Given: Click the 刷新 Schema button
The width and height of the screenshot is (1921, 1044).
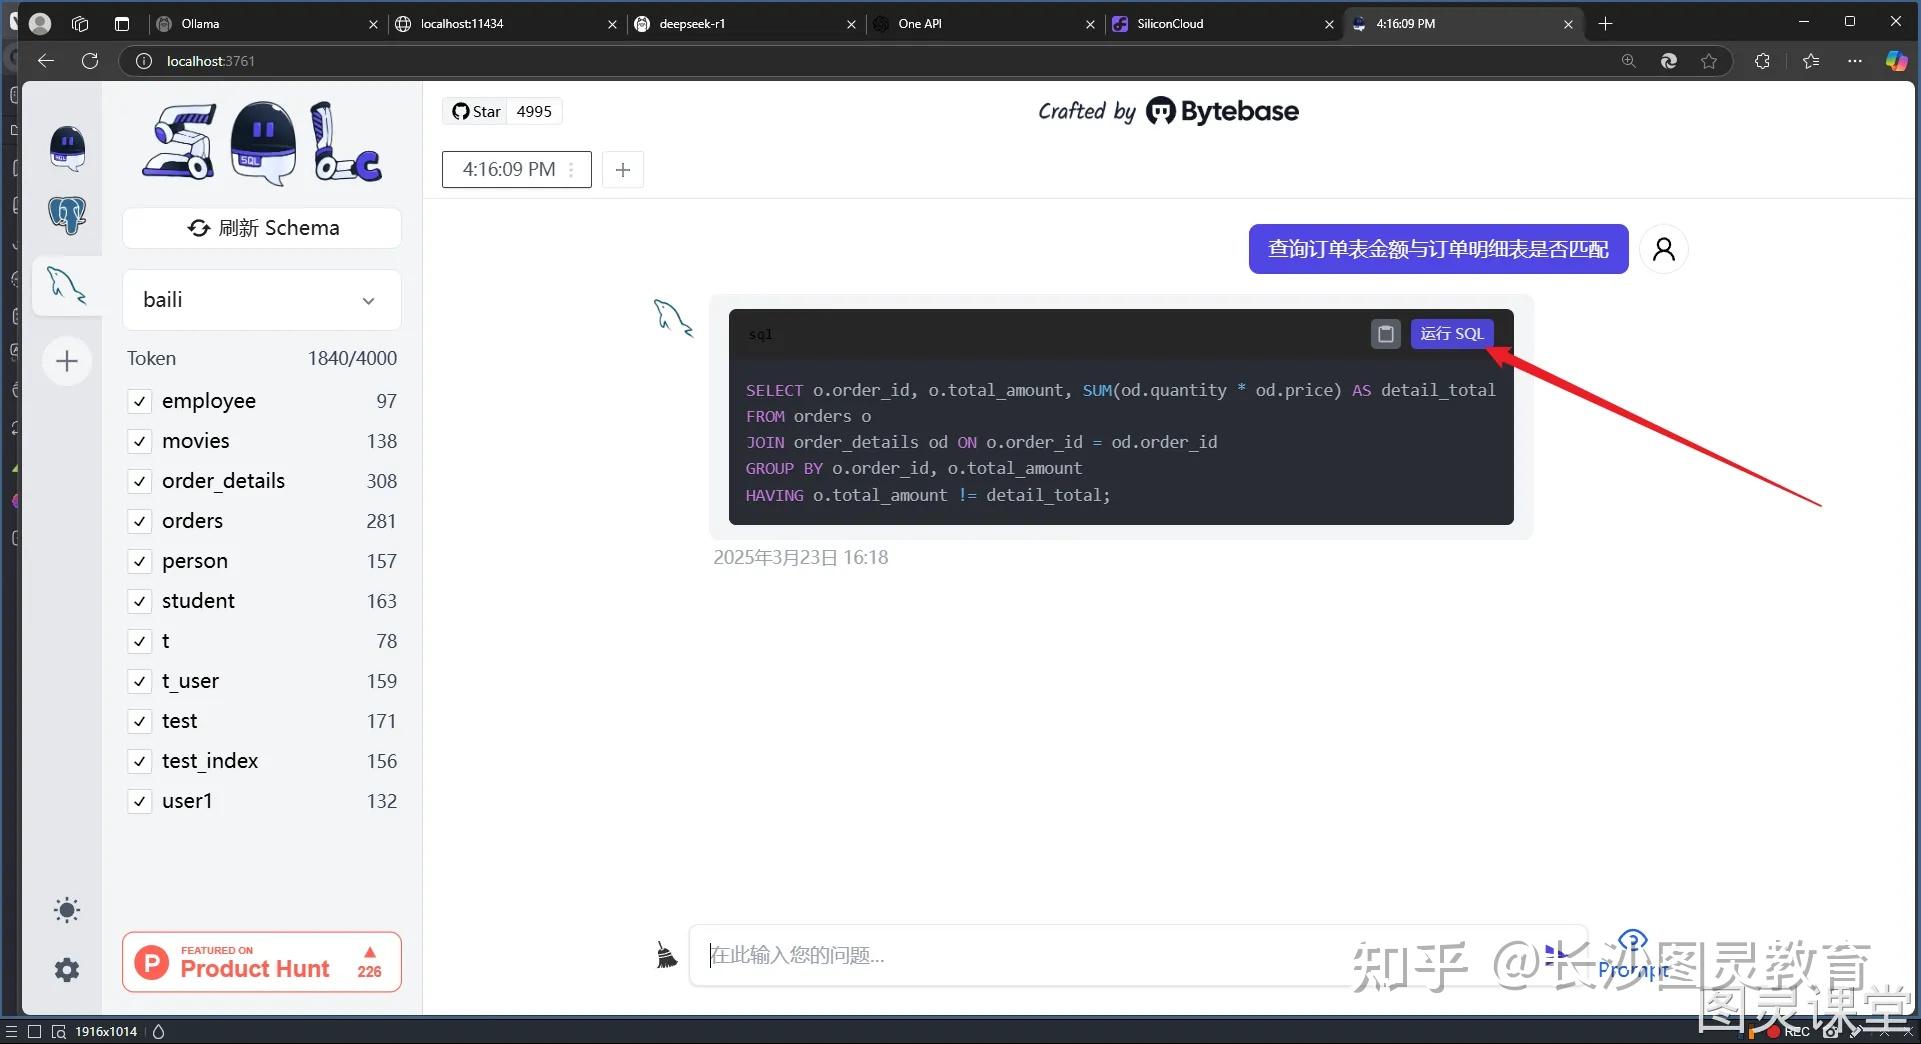Looking at the screenshot, I should click(x=261, y=227).
